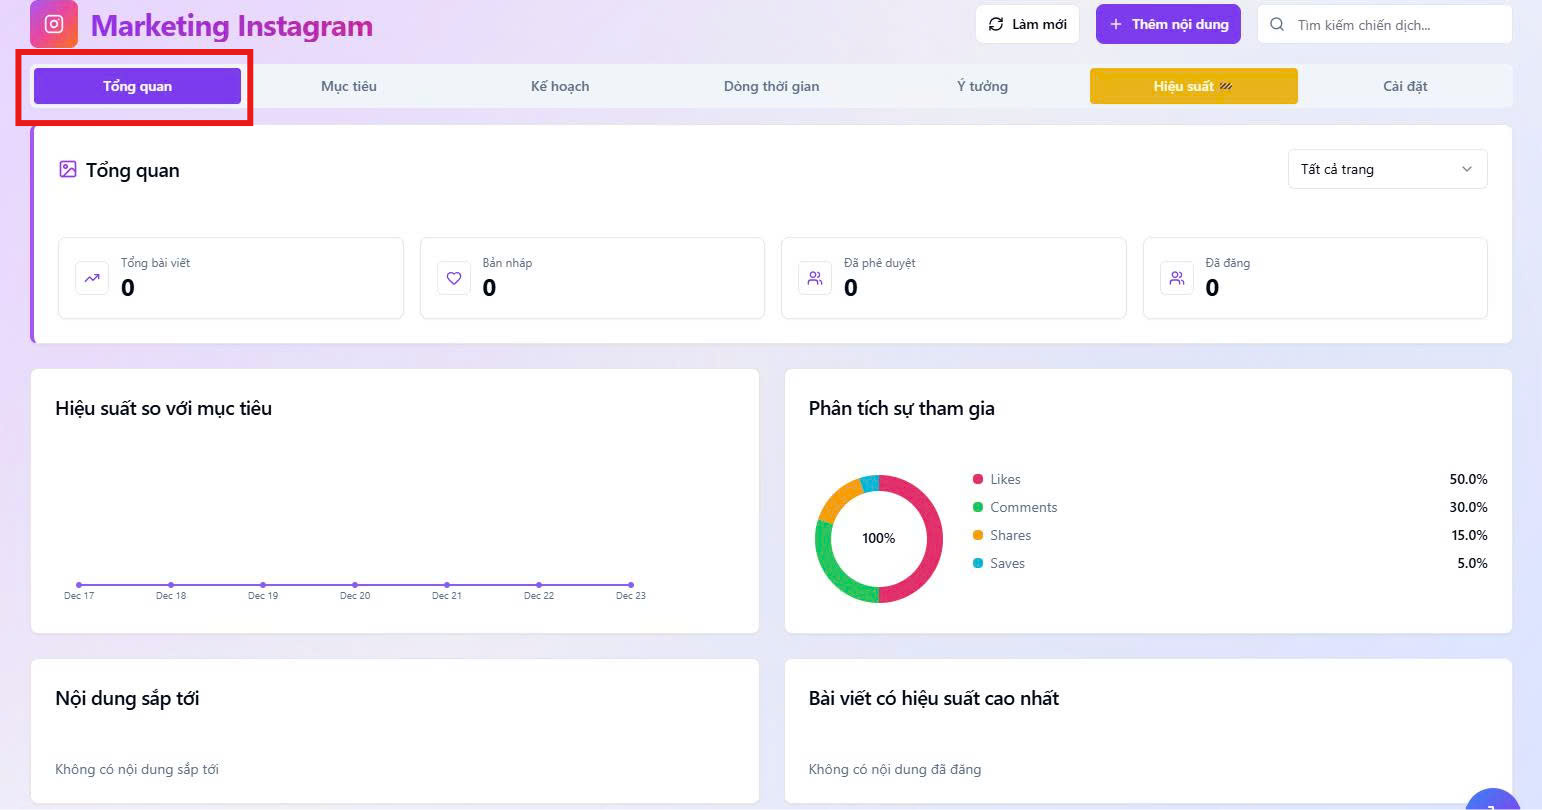Click the green Comments legend dot
The image size is (1542, 810).
click(978, 507)
